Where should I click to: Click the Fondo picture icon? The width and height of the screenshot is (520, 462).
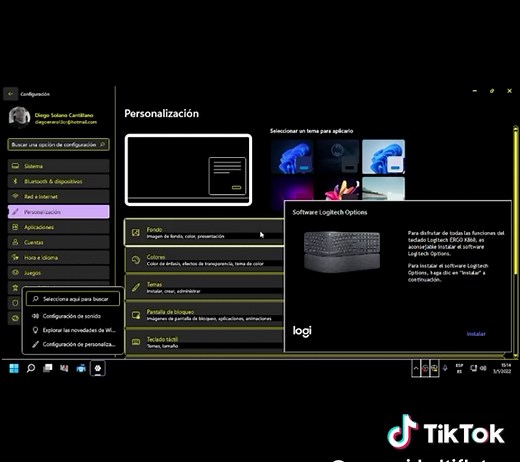[136, 233]
